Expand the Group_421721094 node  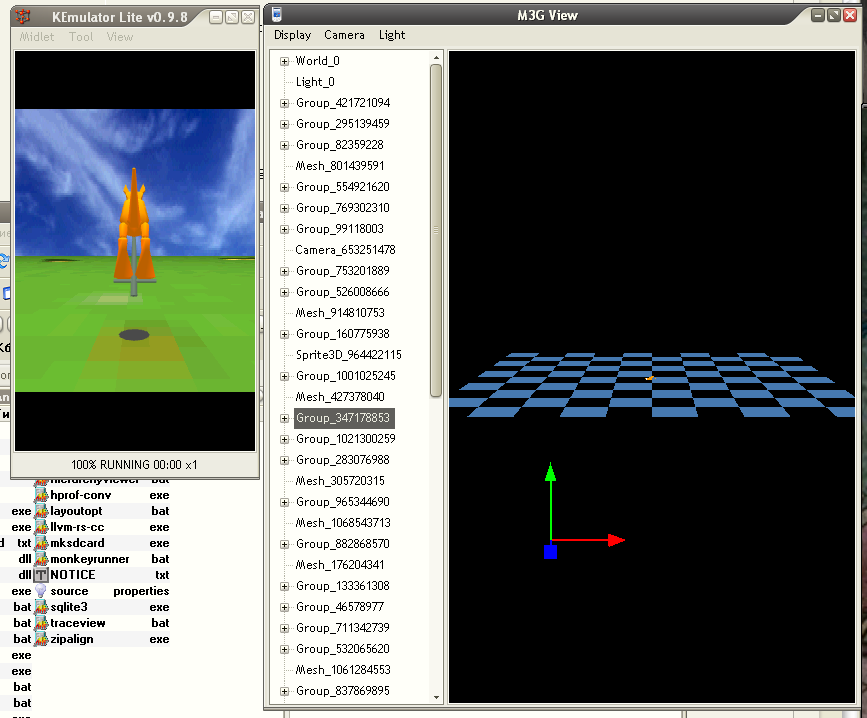(x=285, y=103)
